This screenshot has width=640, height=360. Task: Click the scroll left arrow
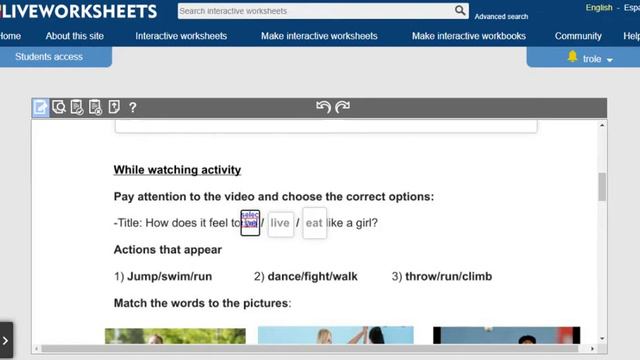[x=37, y=349]
